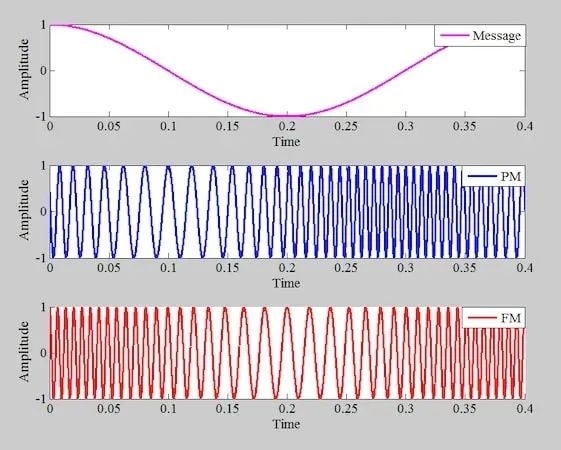This screenshot has height=450, width=561.
Task: Click the red FM legend line
Action: pos(482,318)
